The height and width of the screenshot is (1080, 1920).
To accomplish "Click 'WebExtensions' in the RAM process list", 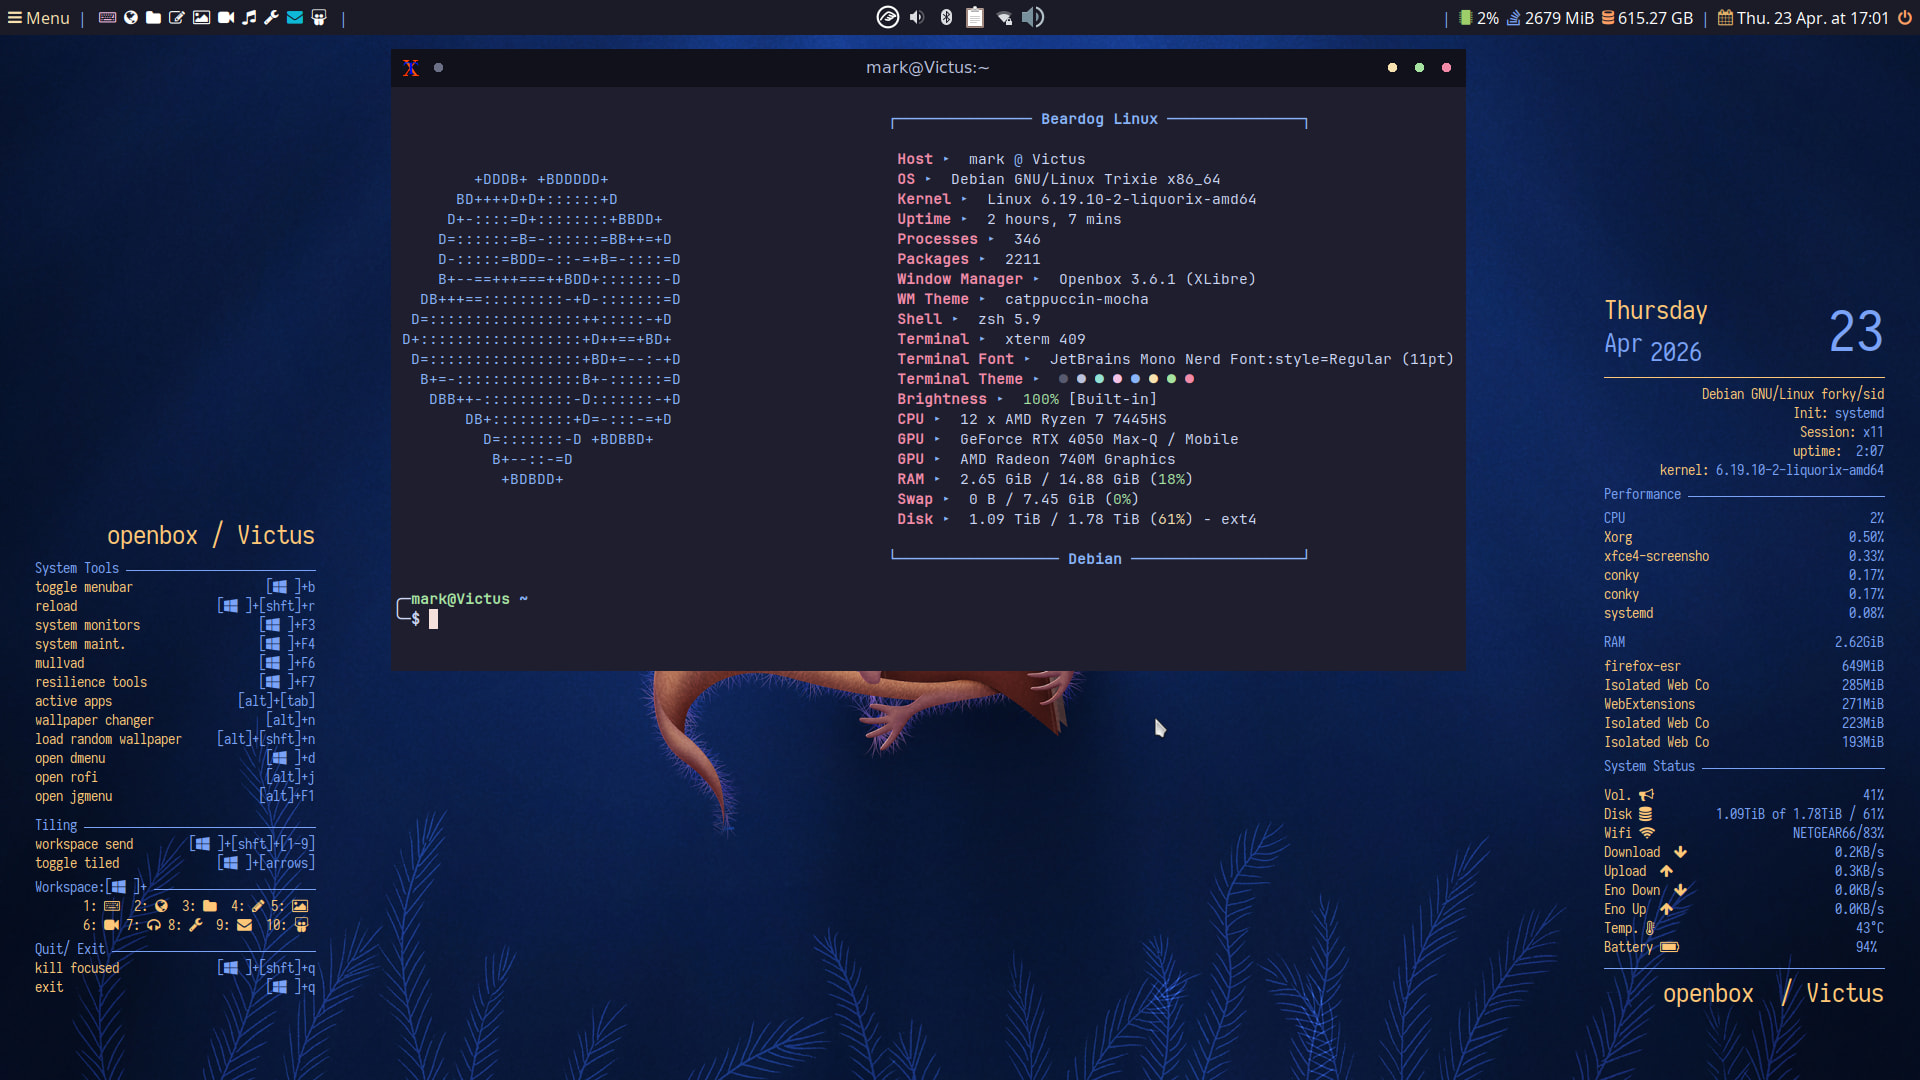I will [x=1649, y=704].
